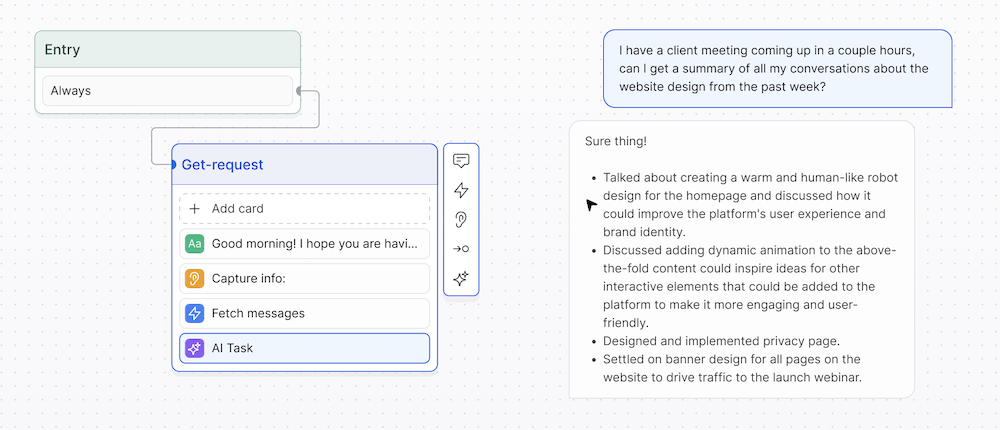Click the lightning bolt icon in the side toolbar
The height and width of the screenshot is (430, 1000).
pyautogui.click(x=461, y=190)
